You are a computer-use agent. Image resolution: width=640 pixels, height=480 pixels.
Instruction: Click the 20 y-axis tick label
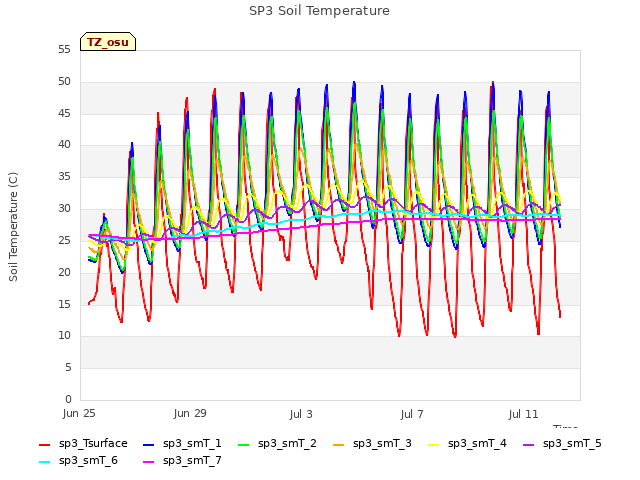pos(64,272)
